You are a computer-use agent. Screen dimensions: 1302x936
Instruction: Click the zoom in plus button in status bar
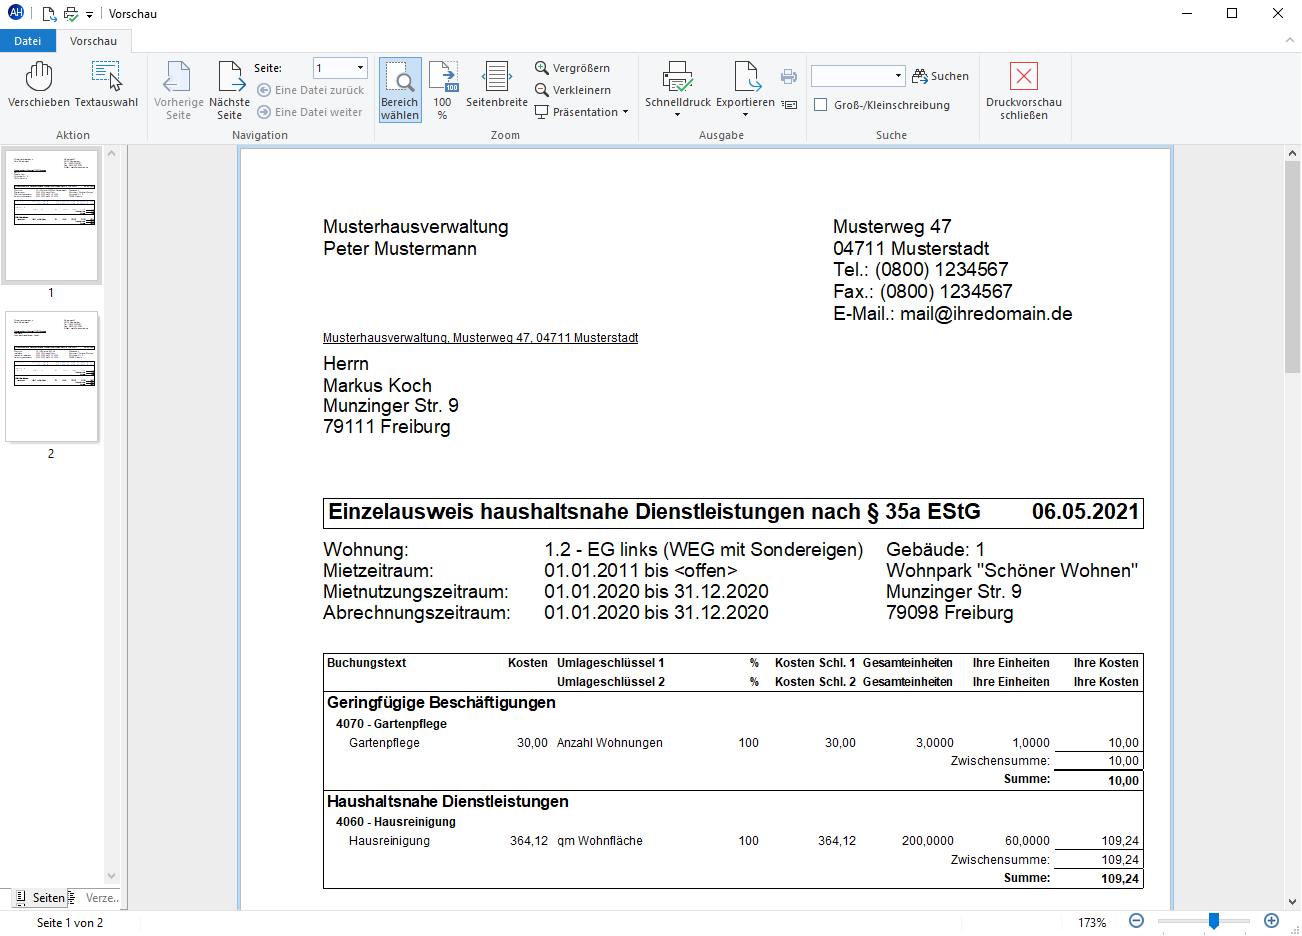1272,921
